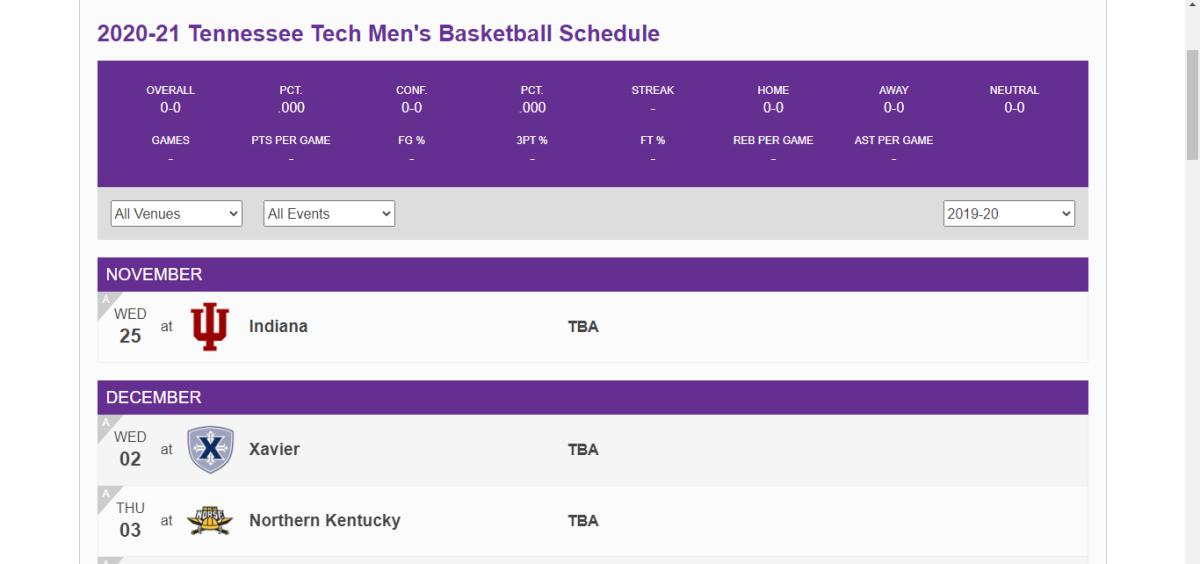Expand the All Events filter dropdown
1200x564 pixels.
[x=329, y=214]
